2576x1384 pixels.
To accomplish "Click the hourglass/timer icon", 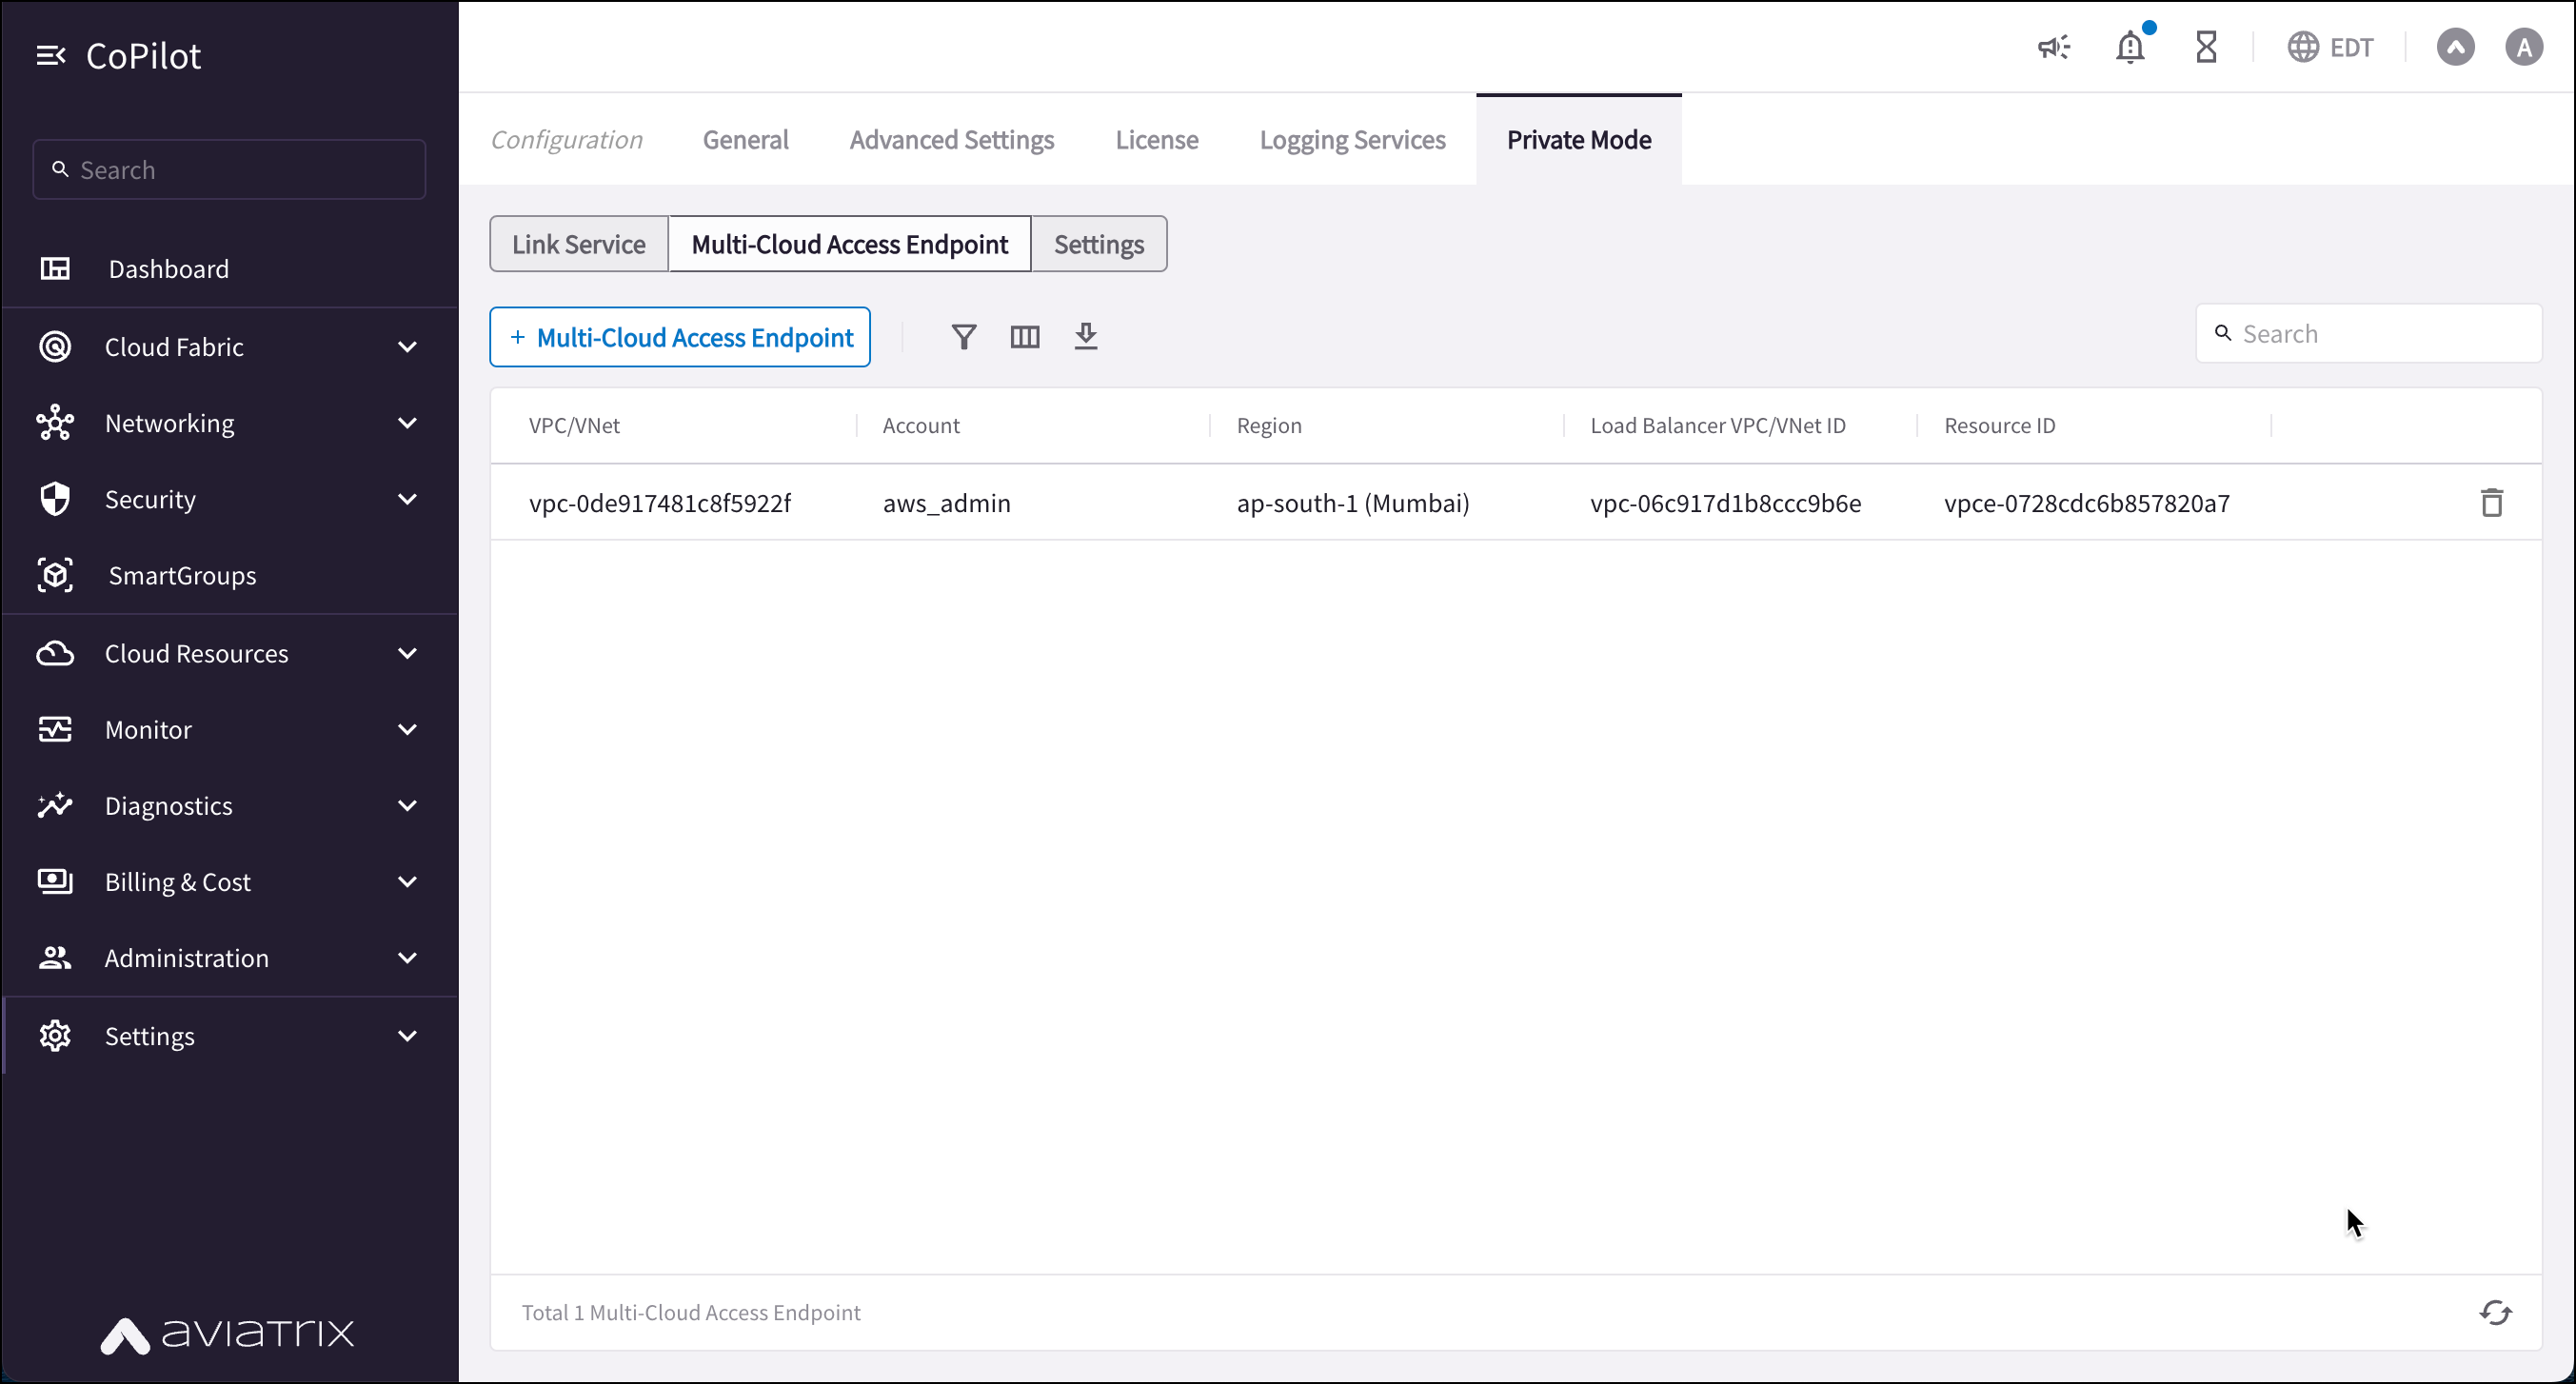I will tap(2207, 46).
